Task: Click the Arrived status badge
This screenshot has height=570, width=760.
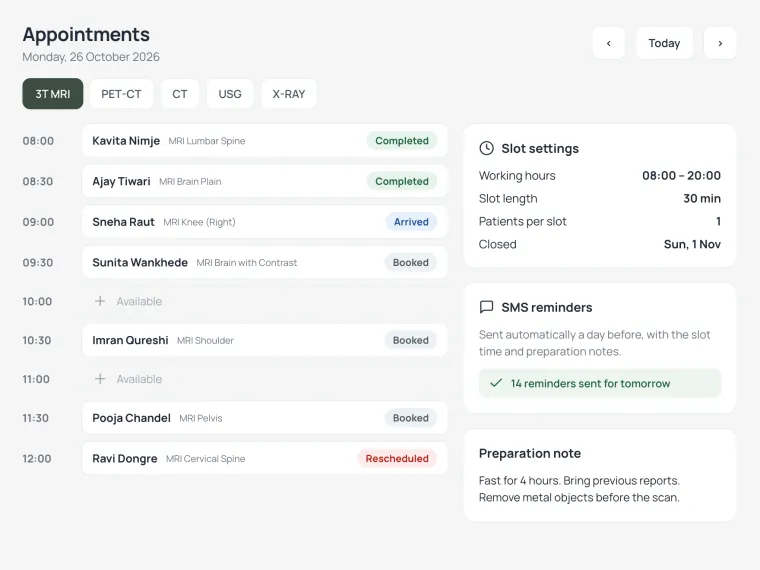Action: click(411, 222)
